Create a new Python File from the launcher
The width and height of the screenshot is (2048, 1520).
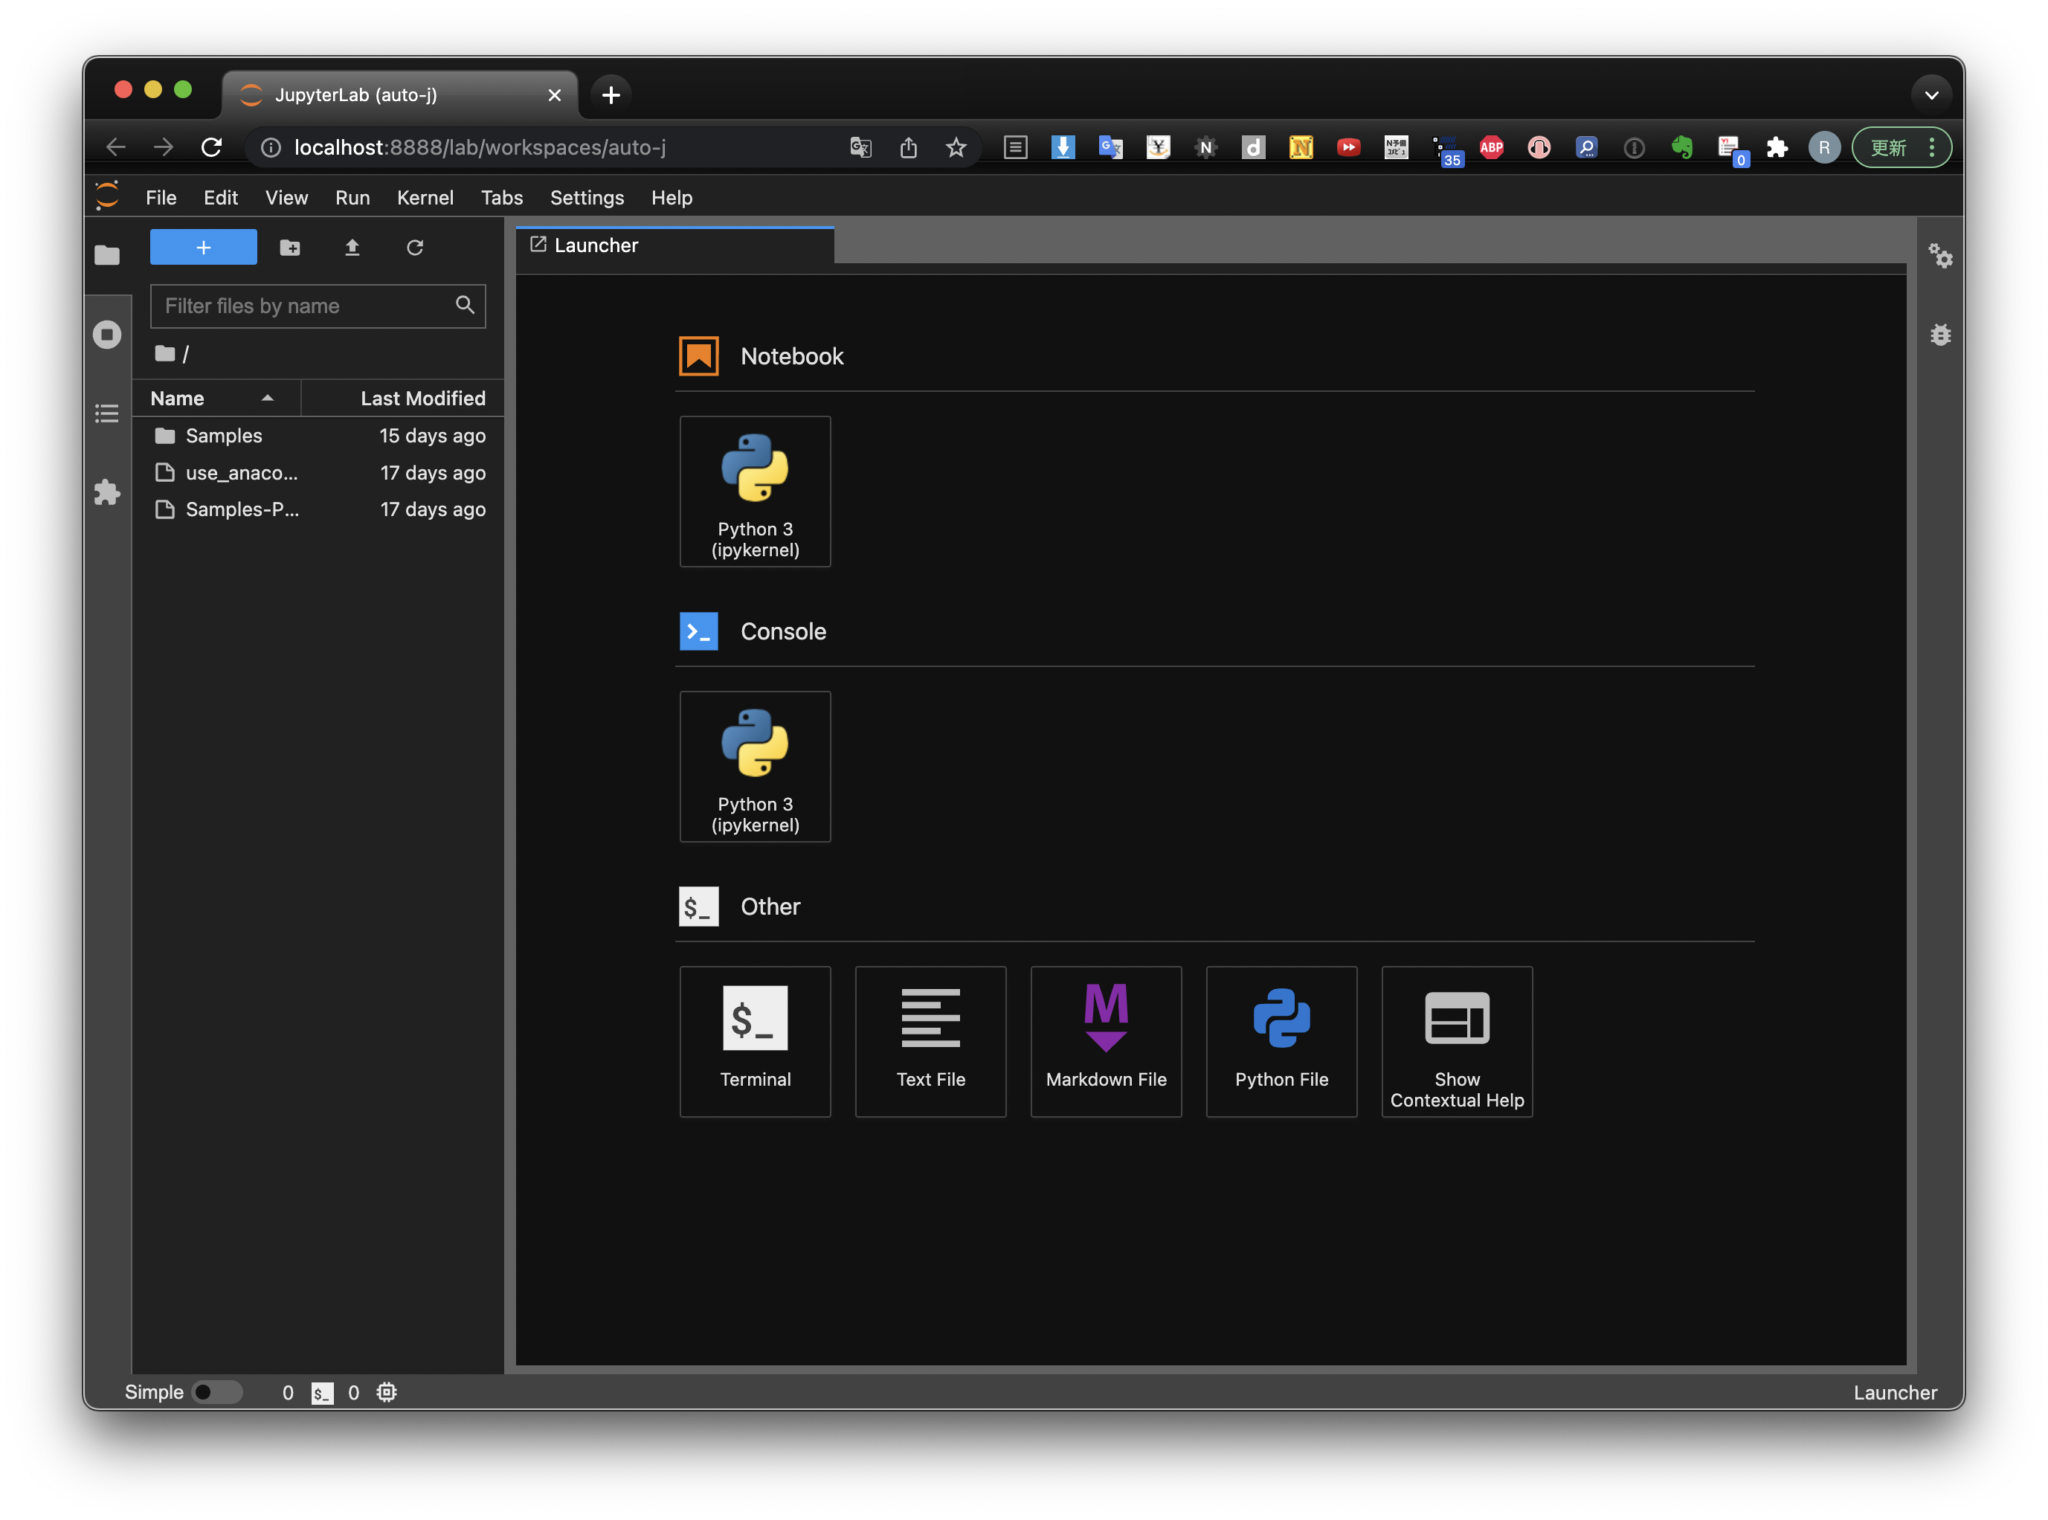pos(1281,1041)
